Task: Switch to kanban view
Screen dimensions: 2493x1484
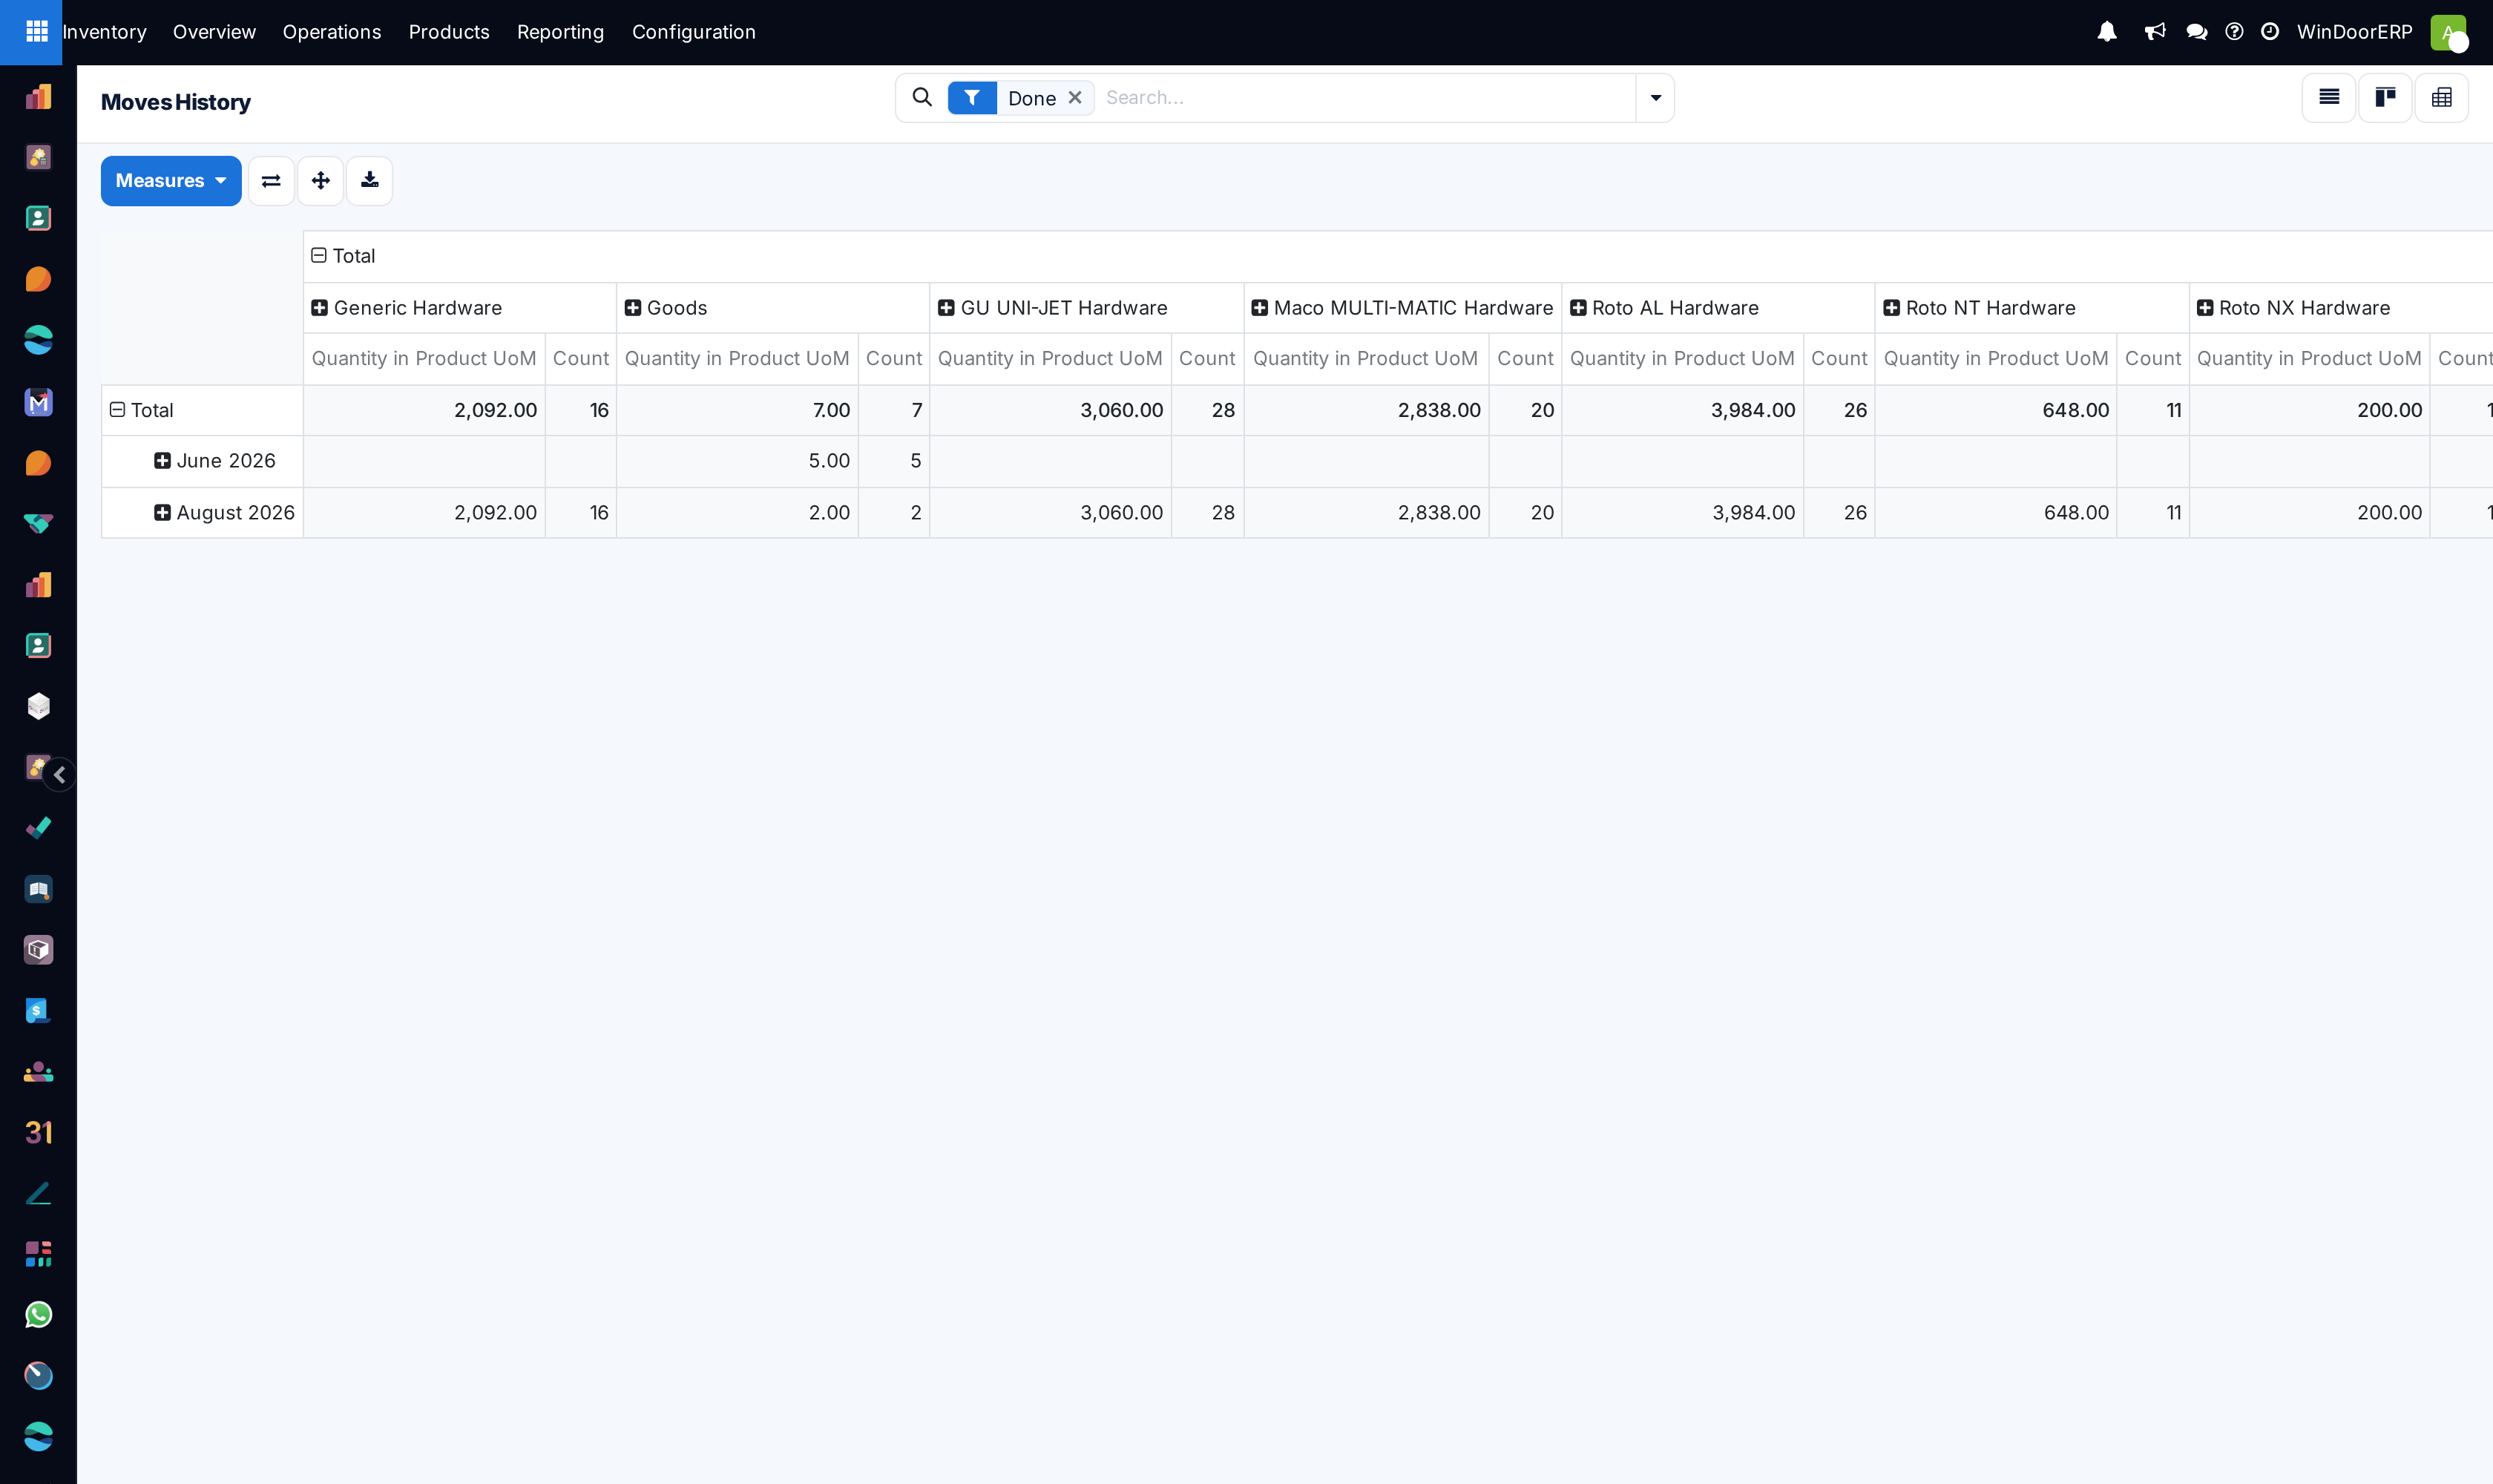Action: tap(2385, 98)
